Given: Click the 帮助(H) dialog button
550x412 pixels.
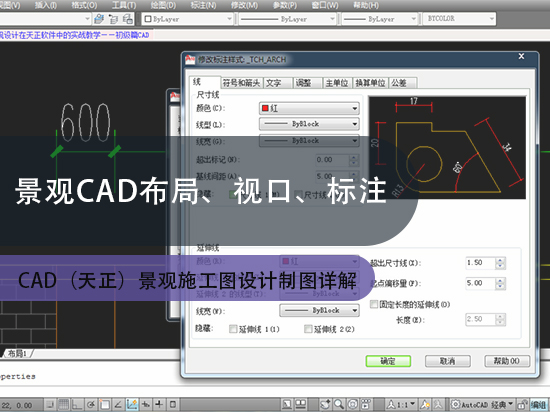Looking at the screenshot, I should (x=507, y=361).
